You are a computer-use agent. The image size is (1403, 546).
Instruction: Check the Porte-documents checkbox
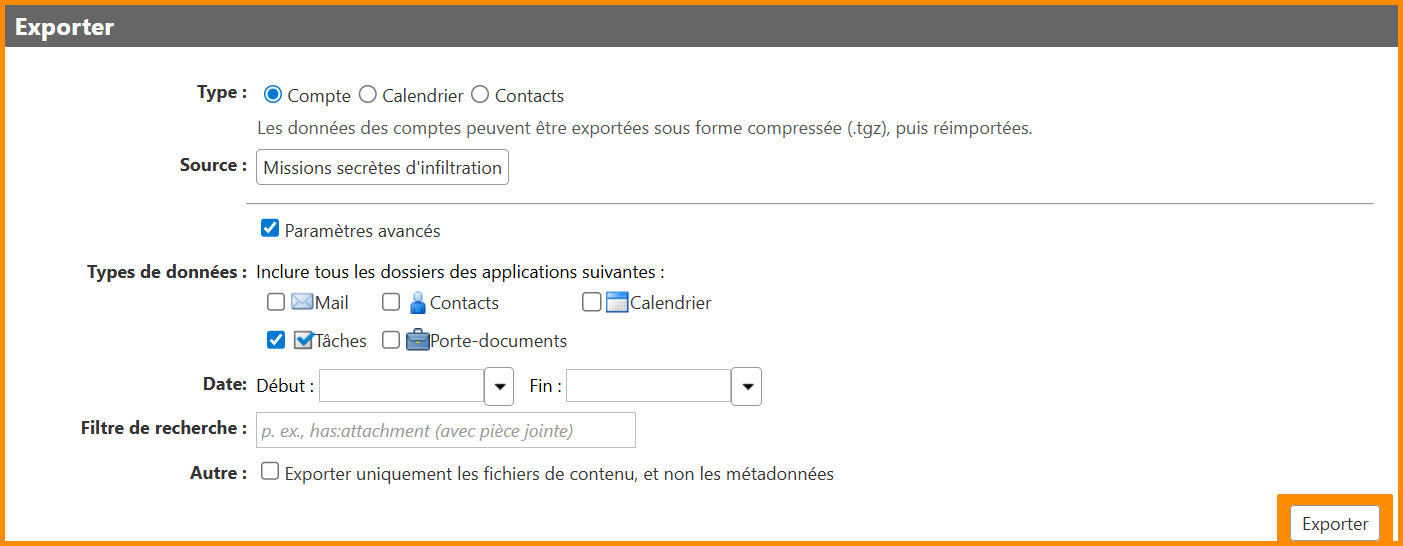tap(391, 340)
